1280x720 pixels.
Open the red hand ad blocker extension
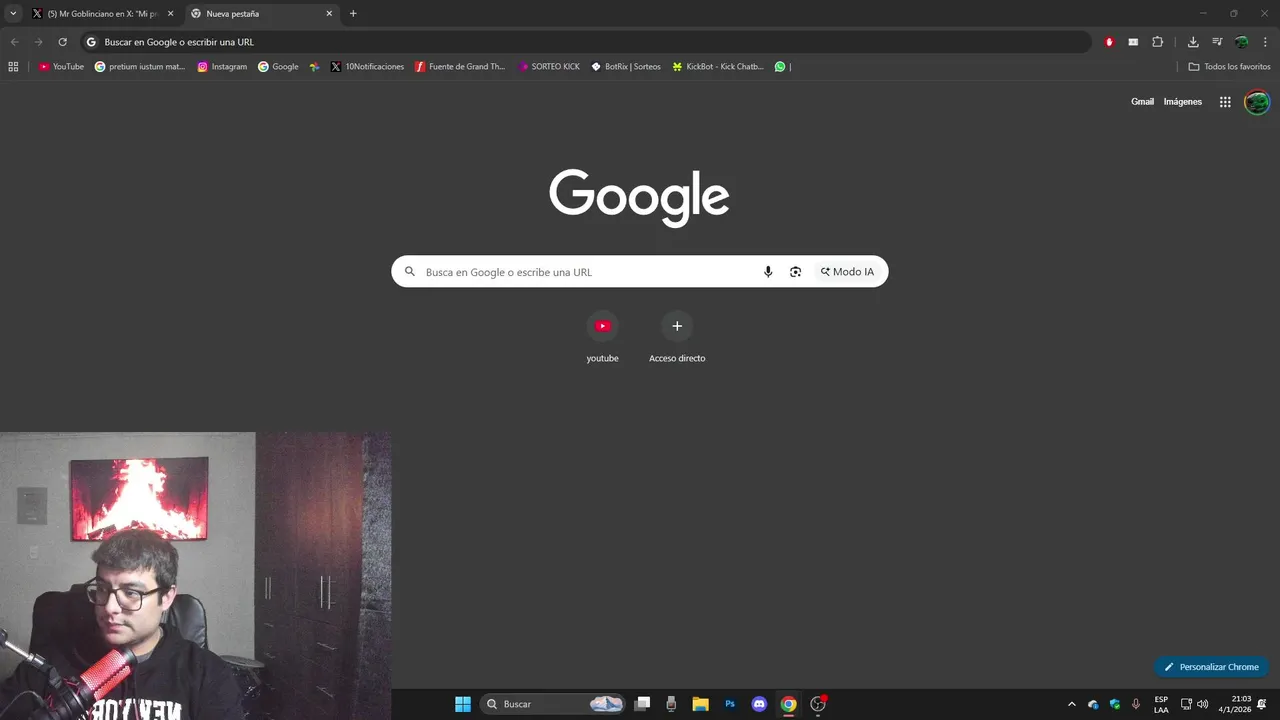pos(1109,42)
